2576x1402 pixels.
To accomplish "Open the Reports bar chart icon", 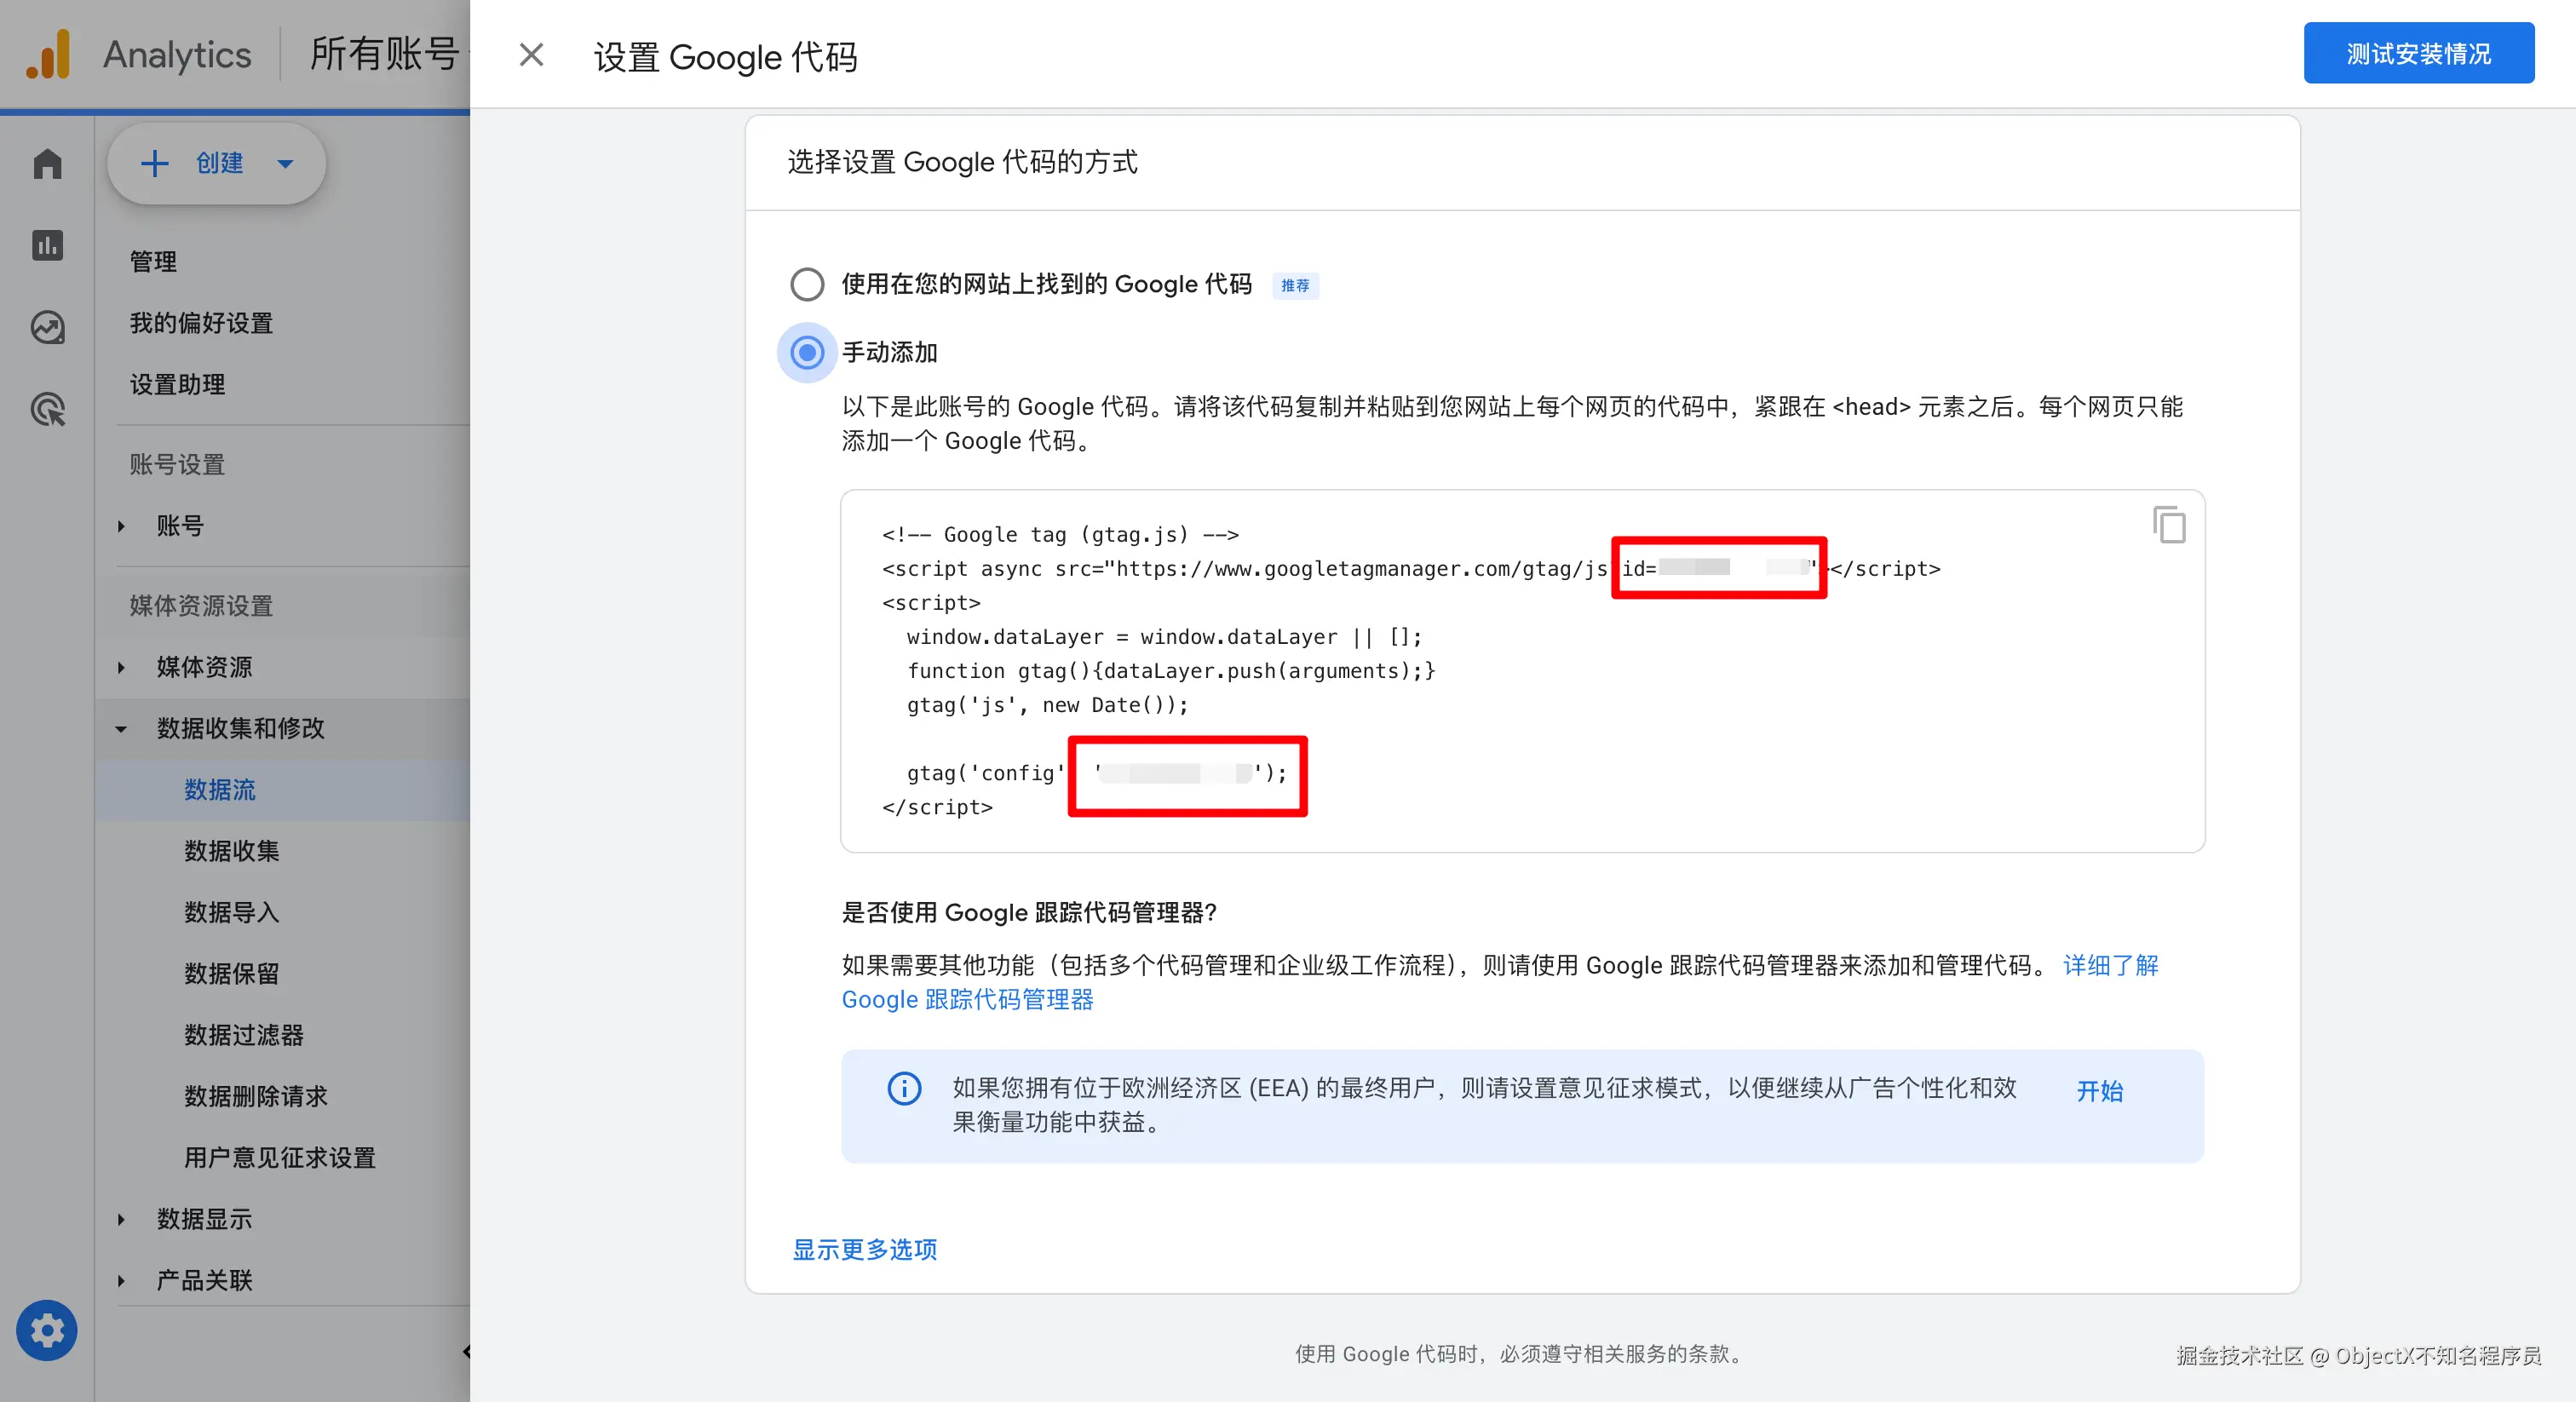I will (47, 245).
